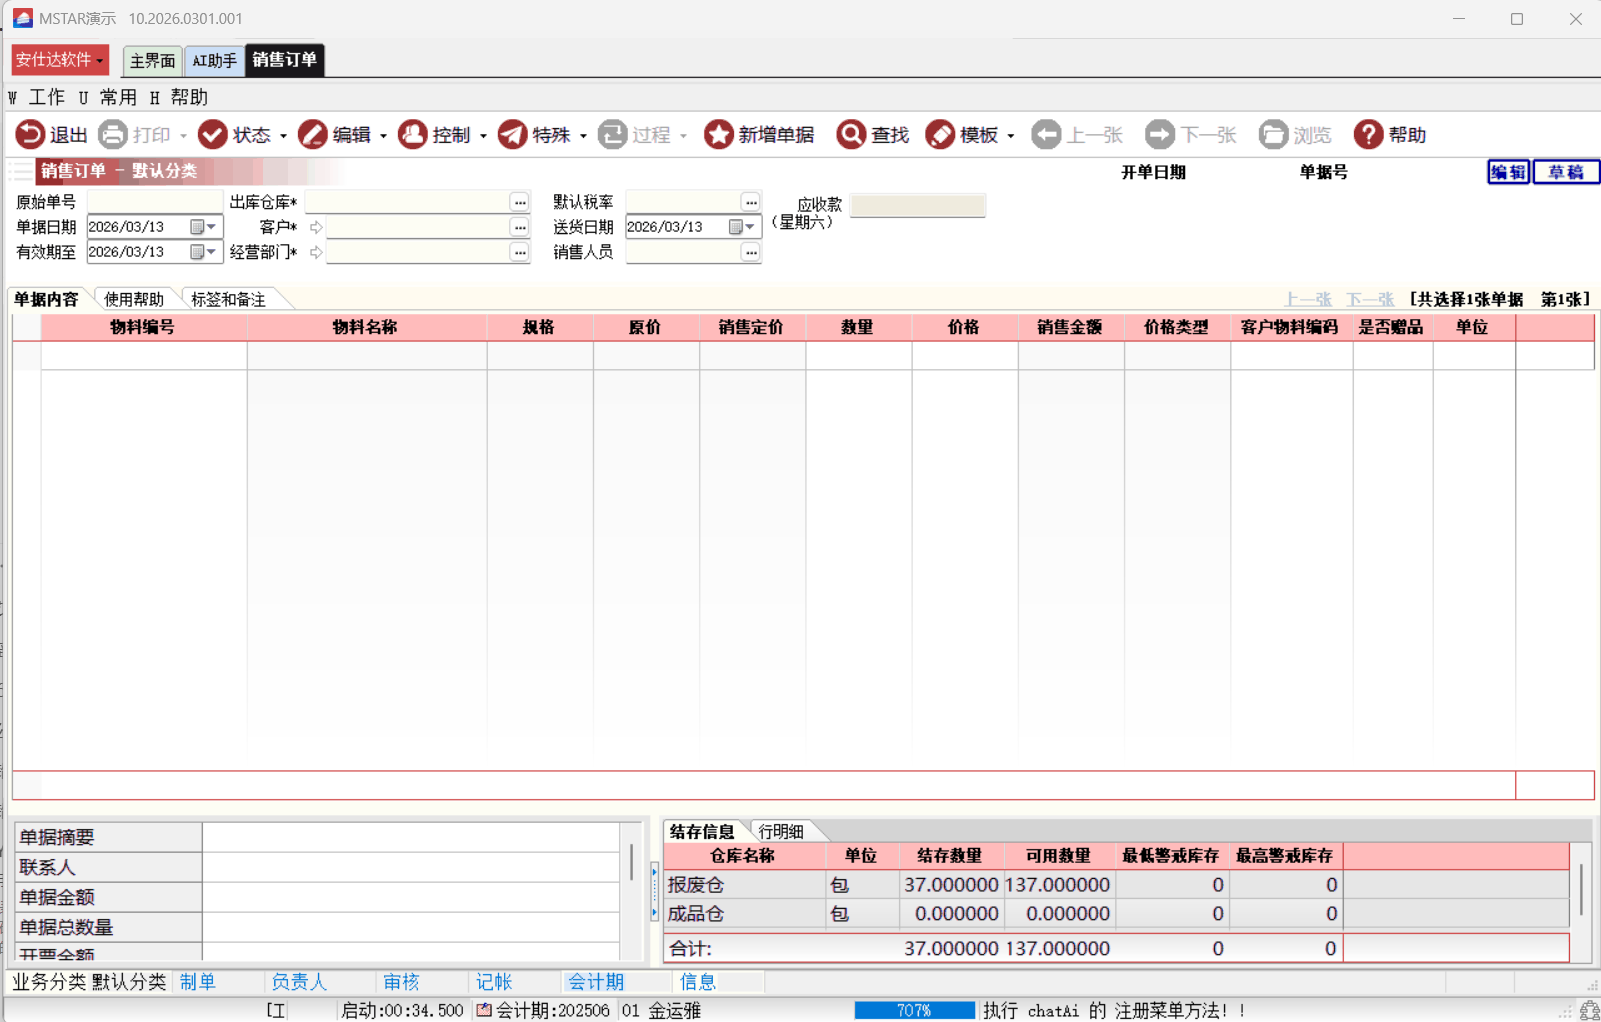Expand the 编辑 toolbar dropdown arrow
Viewport: 1601px width, 1022px height.
pyautogui.click(x=383, y=136)
